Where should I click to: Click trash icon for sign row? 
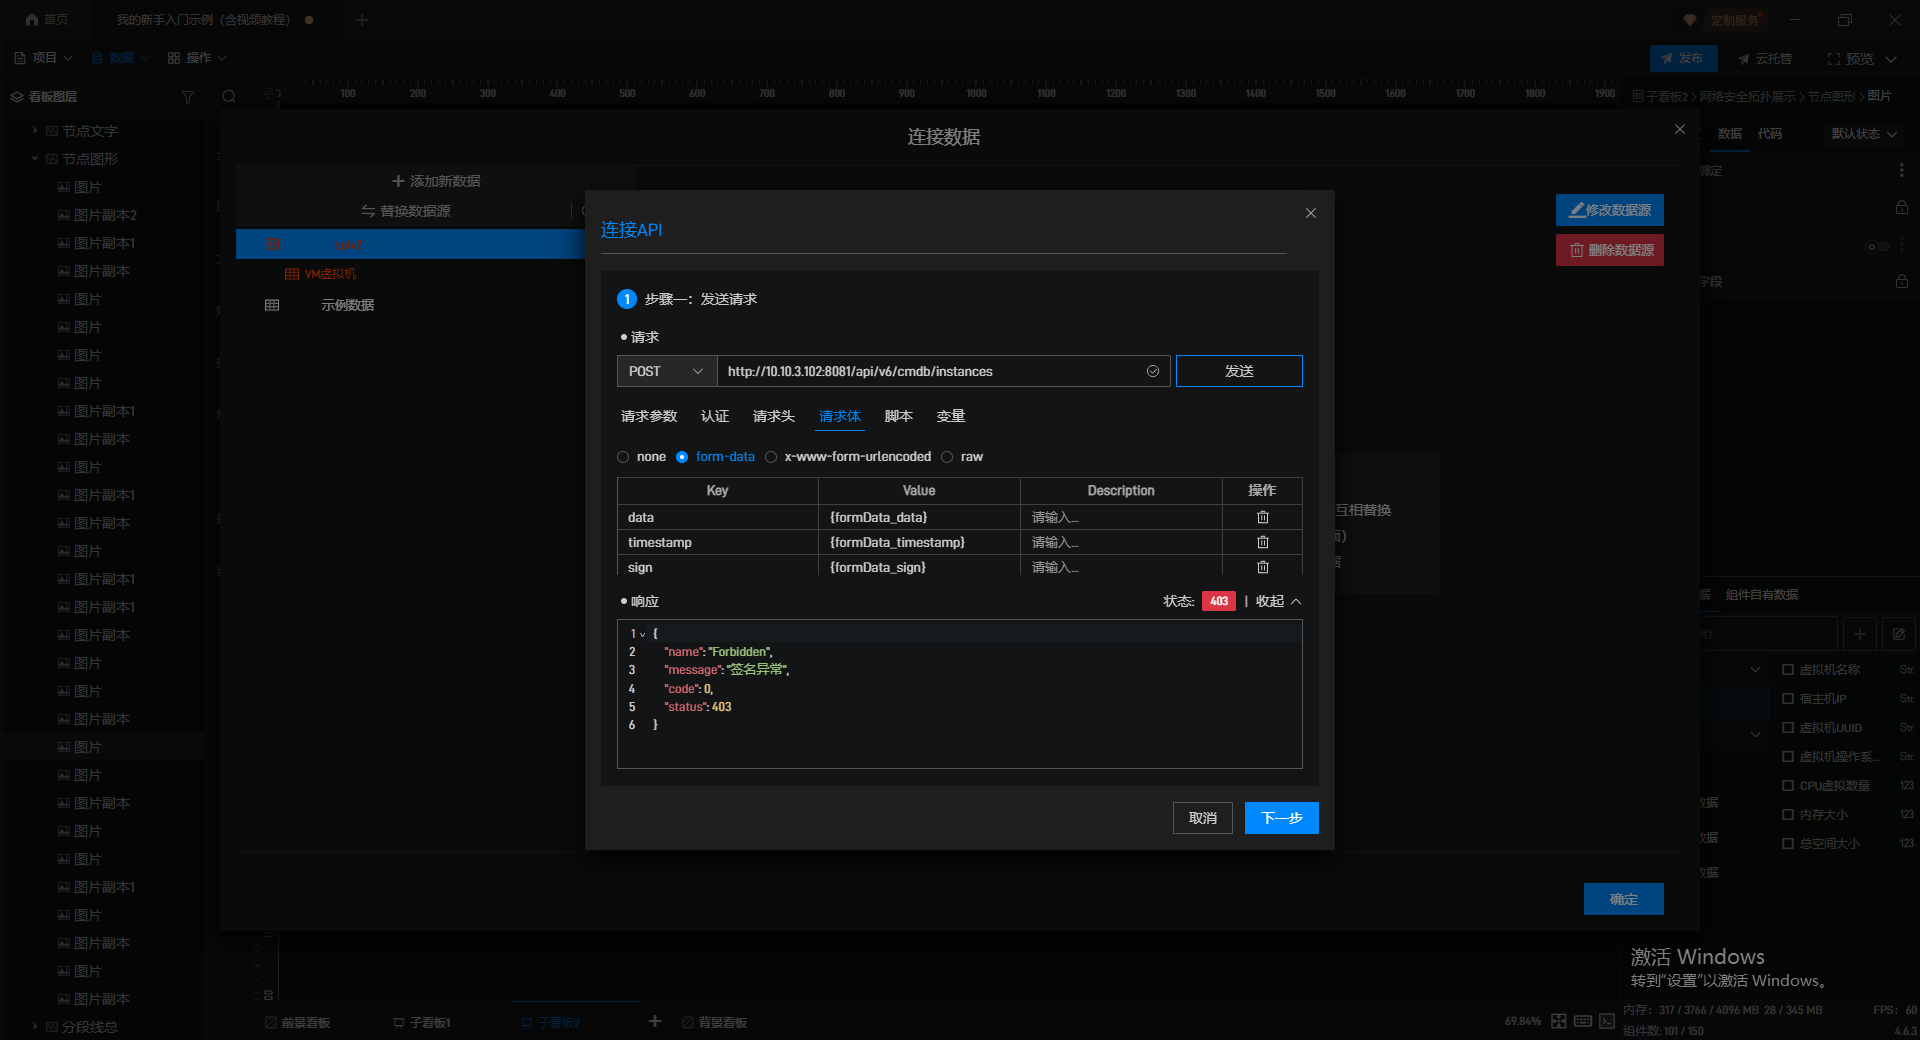1262,567
